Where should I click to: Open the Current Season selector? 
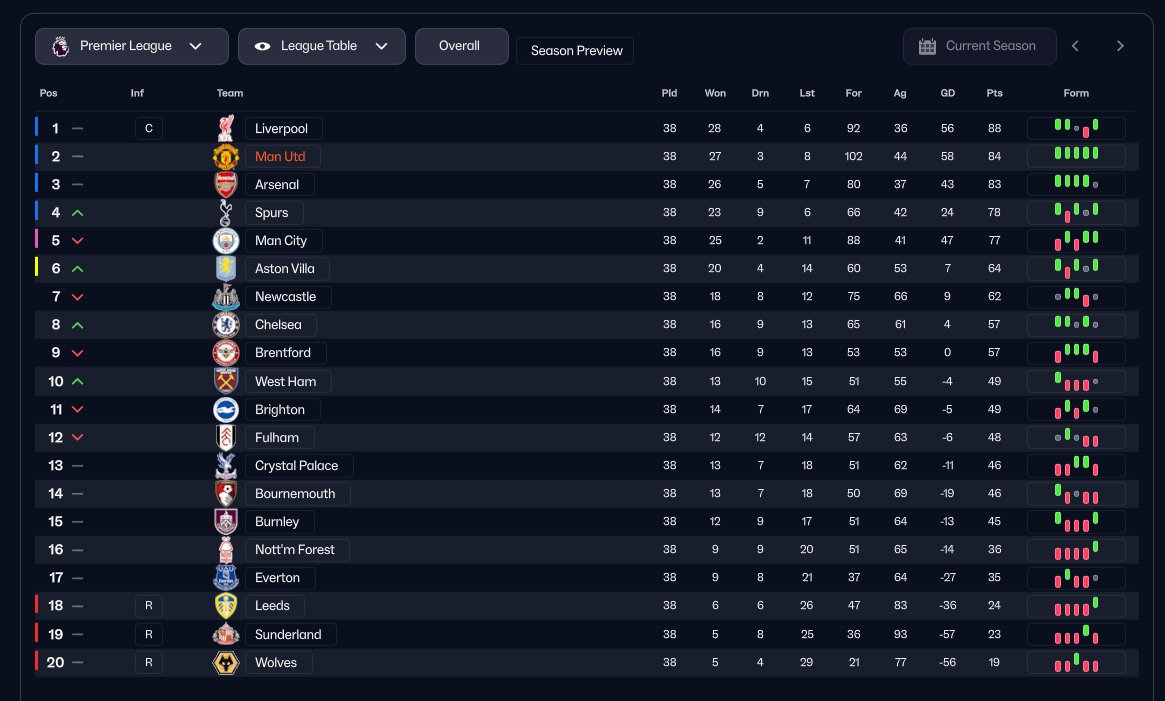pyautogui.click(x=979, y=46)
